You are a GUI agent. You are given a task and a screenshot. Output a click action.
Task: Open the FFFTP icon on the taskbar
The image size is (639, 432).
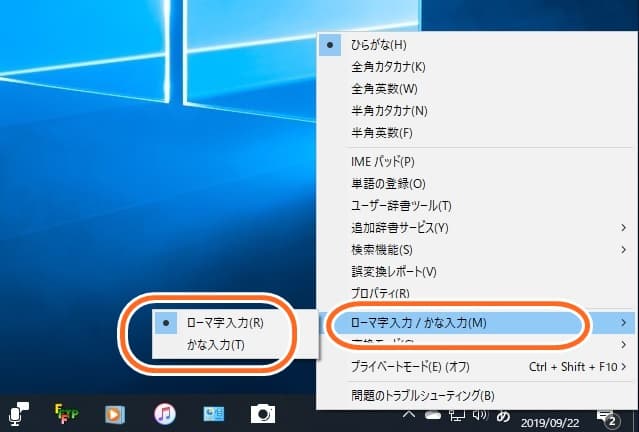(x=67, y=414)
